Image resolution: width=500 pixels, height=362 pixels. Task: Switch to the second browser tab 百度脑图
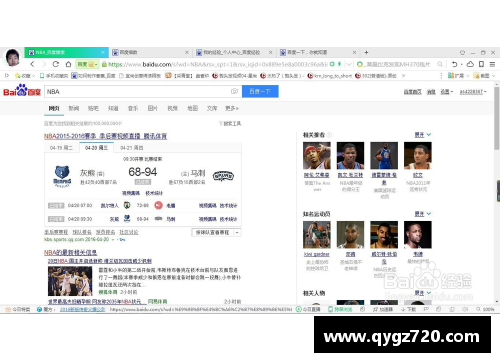tap(150, 52)
